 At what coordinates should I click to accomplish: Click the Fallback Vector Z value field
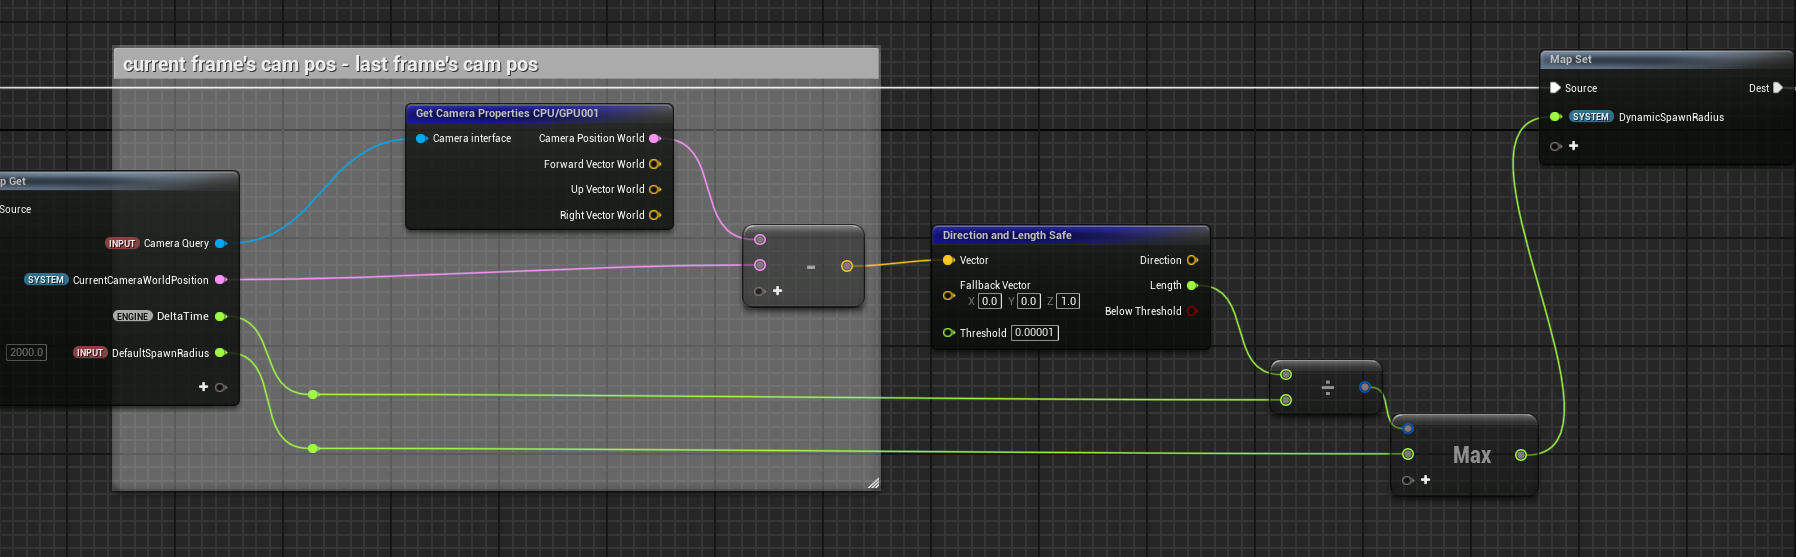point(1068,301)
